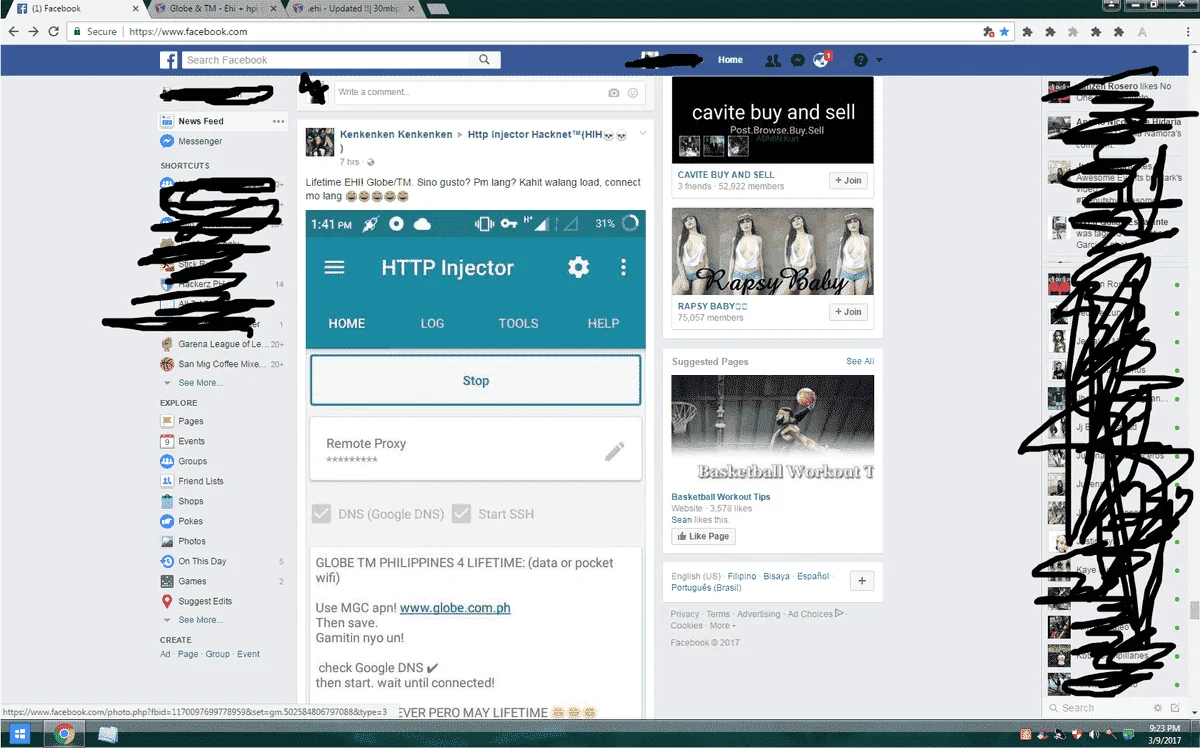Open Shops in the Explore section
The image size is (1200, 750).
191,501
